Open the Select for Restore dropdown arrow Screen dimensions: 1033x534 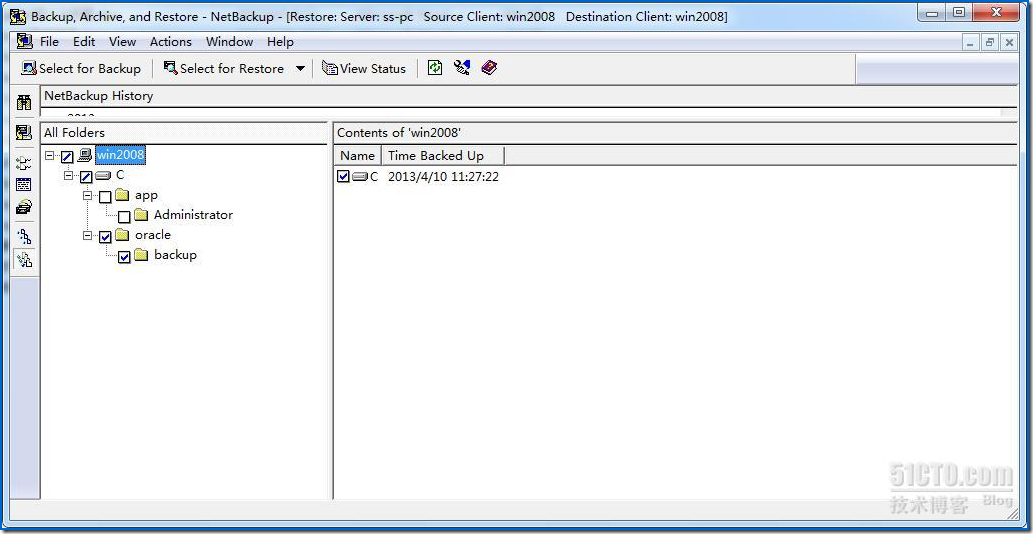coord(300,68)
